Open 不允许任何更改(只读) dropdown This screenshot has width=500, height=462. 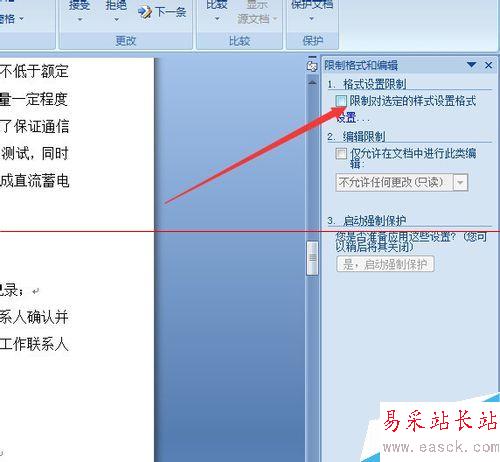pyautogui.click(x=460, y=182)
